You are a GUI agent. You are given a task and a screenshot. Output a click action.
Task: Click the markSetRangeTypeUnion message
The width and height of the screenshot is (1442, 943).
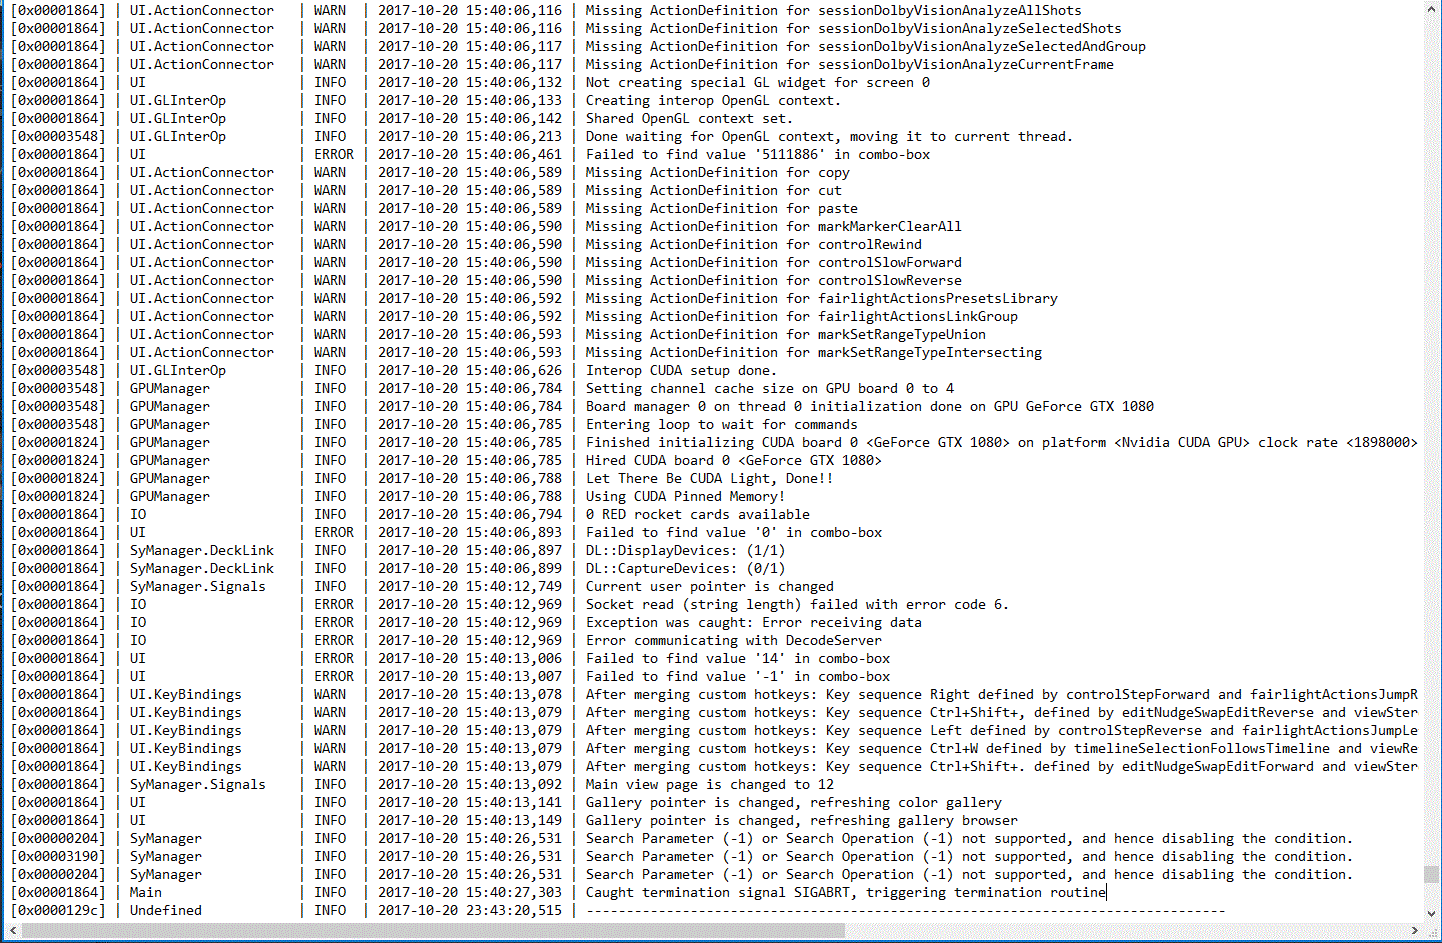[785, 334]
